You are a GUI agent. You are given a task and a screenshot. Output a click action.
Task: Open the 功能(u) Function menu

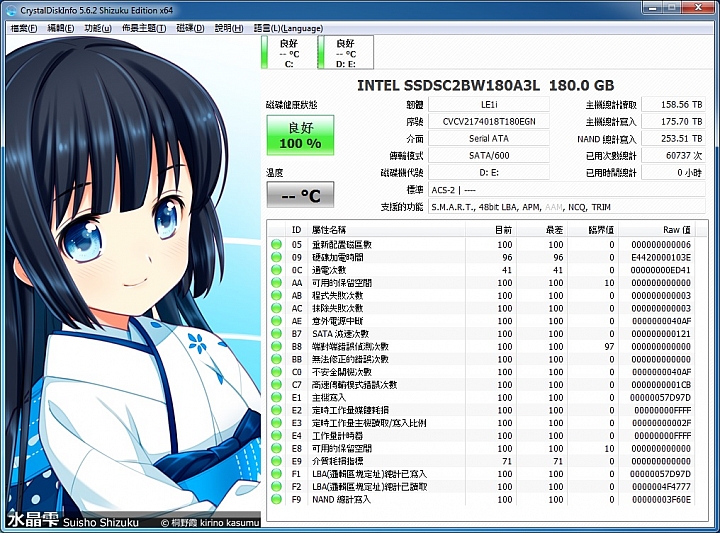pos(98,28)
